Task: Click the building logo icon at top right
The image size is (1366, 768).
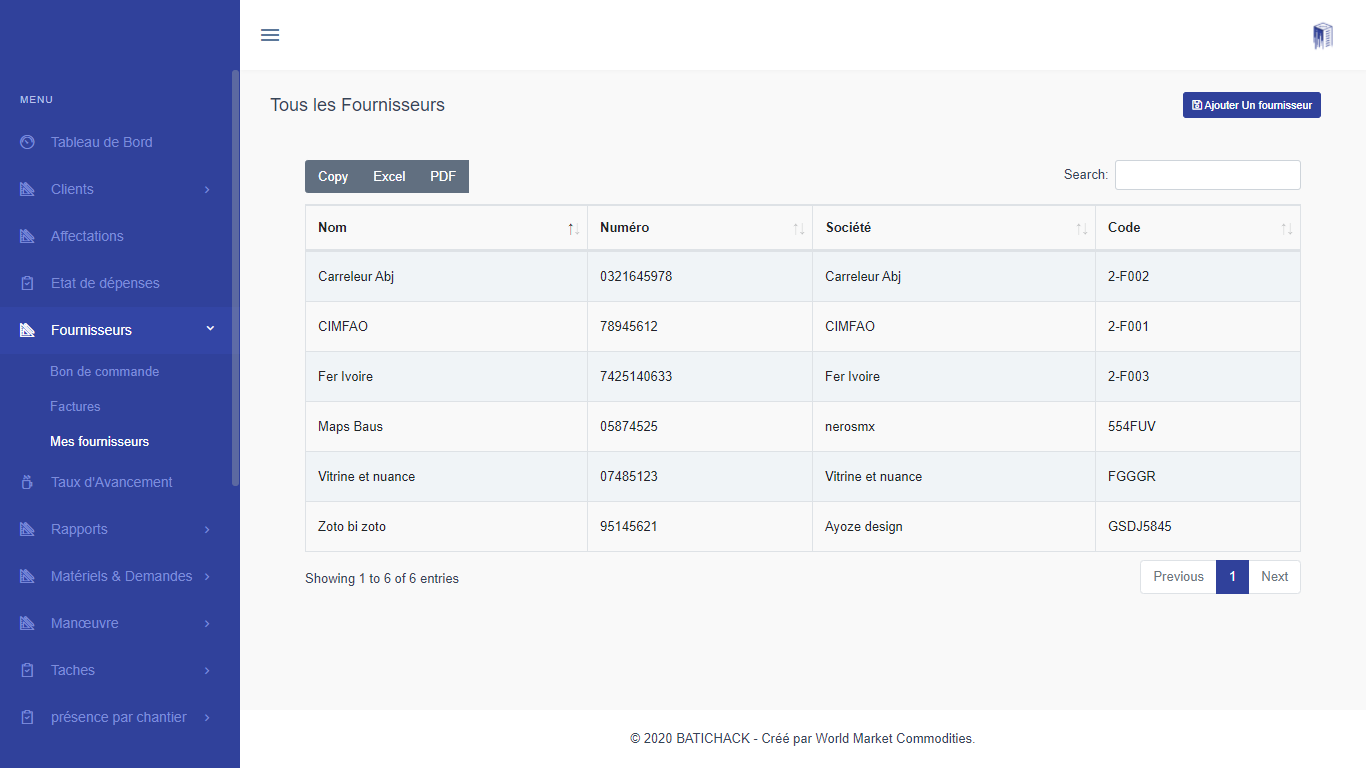Action: [x=1322, y=36]
